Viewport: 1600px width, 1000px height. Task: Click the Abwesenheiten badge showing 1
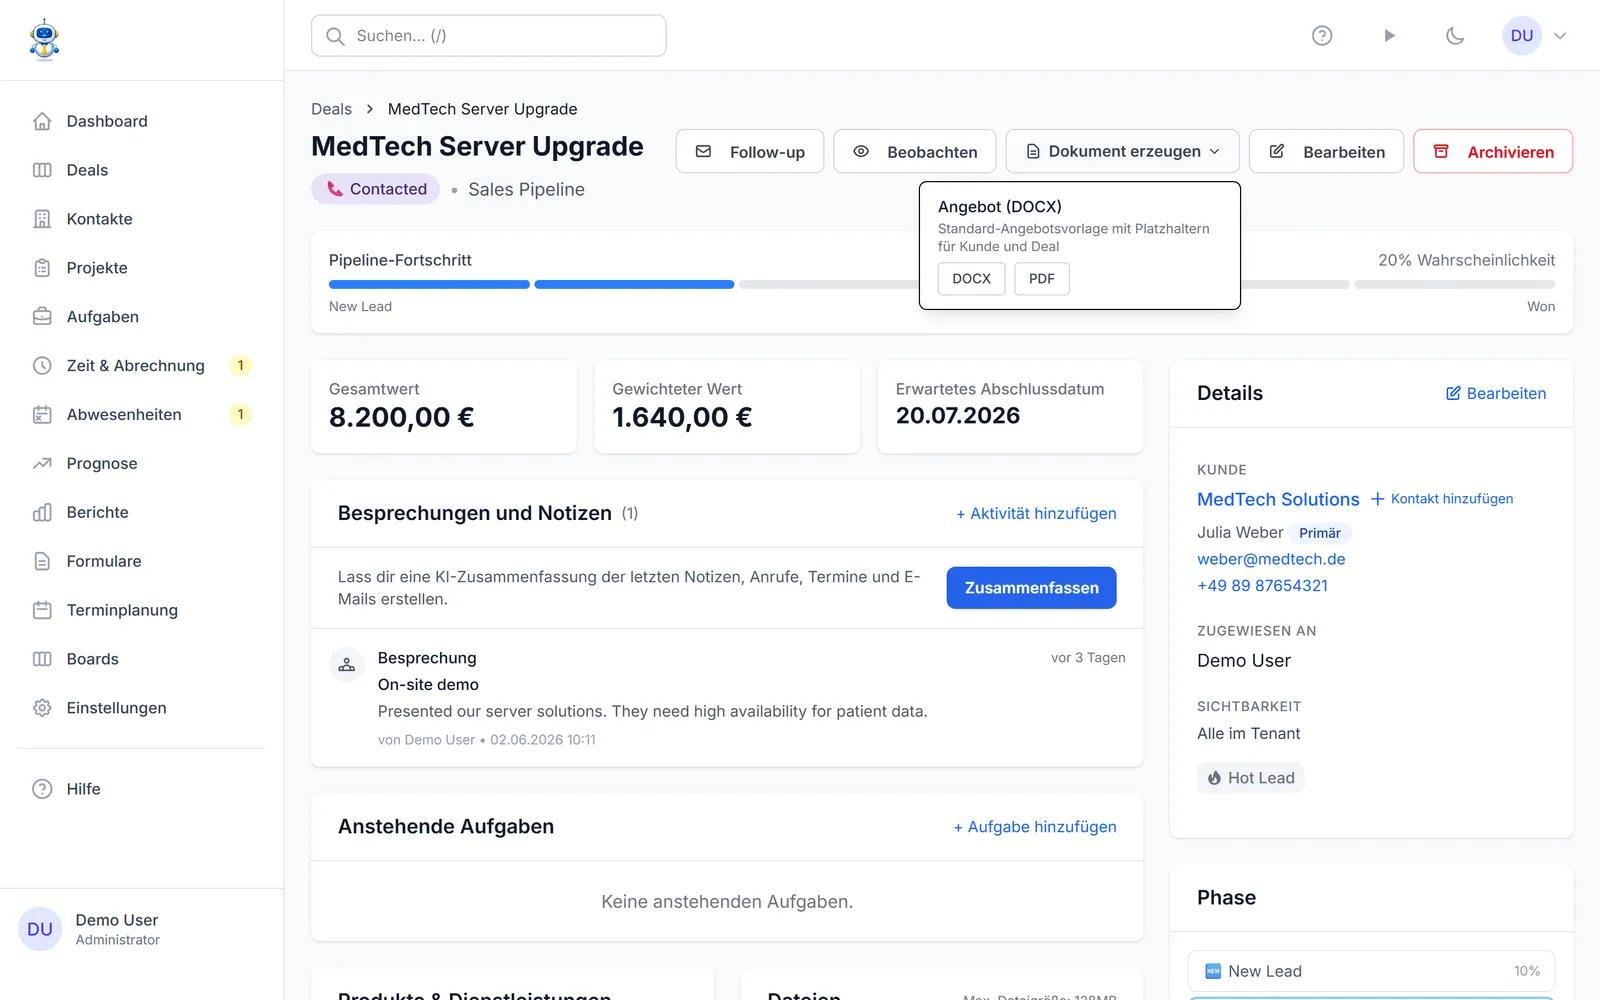click(x=240, y=415)
